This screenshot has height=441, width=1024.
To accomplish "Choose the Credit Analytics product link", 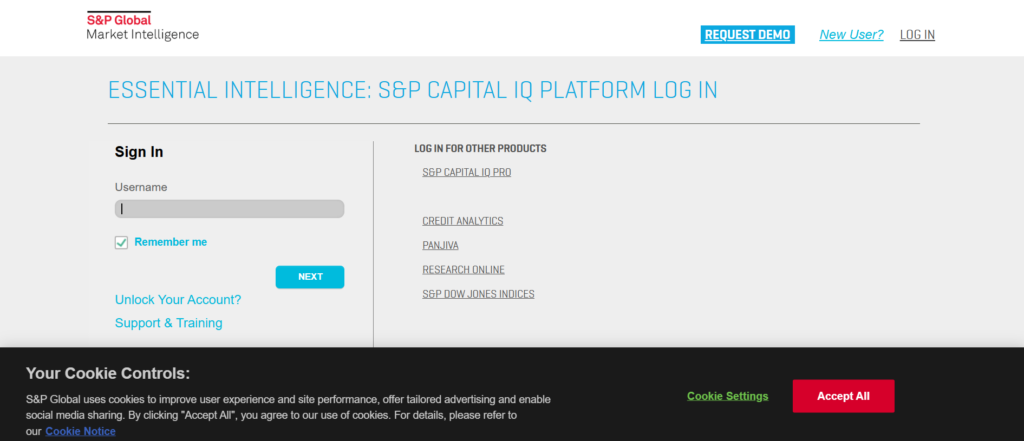I will [463, 221].
